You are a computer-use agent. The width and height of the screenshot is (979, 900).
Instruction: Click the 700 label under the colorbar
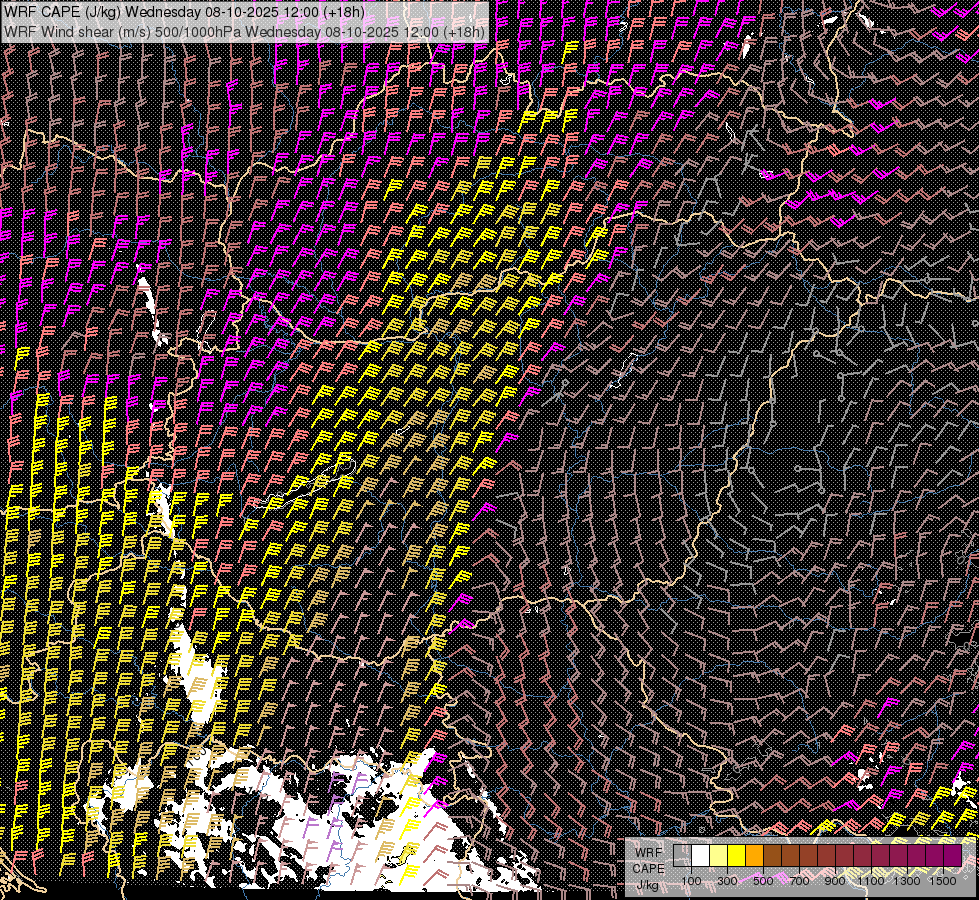[799, 880]
